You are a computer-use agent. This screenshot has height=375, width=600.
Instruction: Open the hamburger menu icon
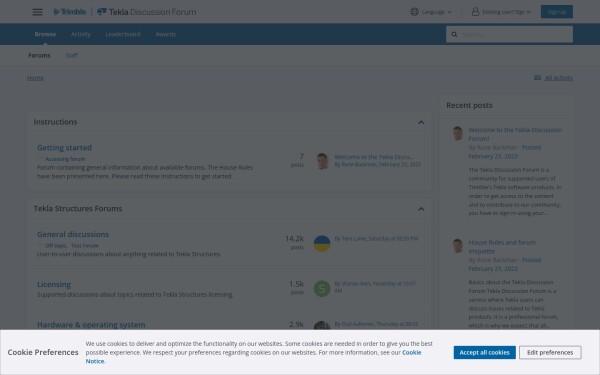click(37, 12)
